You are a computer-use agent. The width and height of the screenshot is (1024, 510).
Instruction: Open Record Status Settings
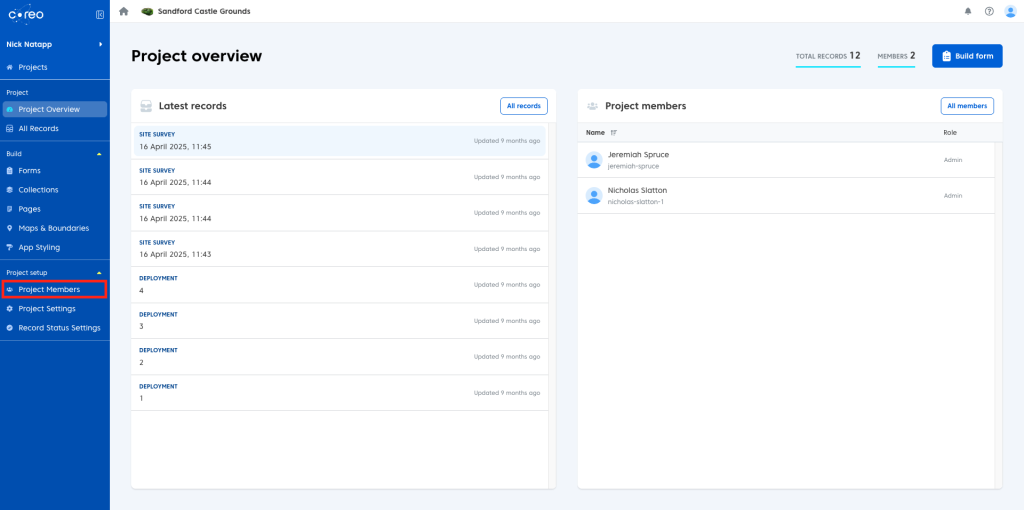click(x=59, y=328)
